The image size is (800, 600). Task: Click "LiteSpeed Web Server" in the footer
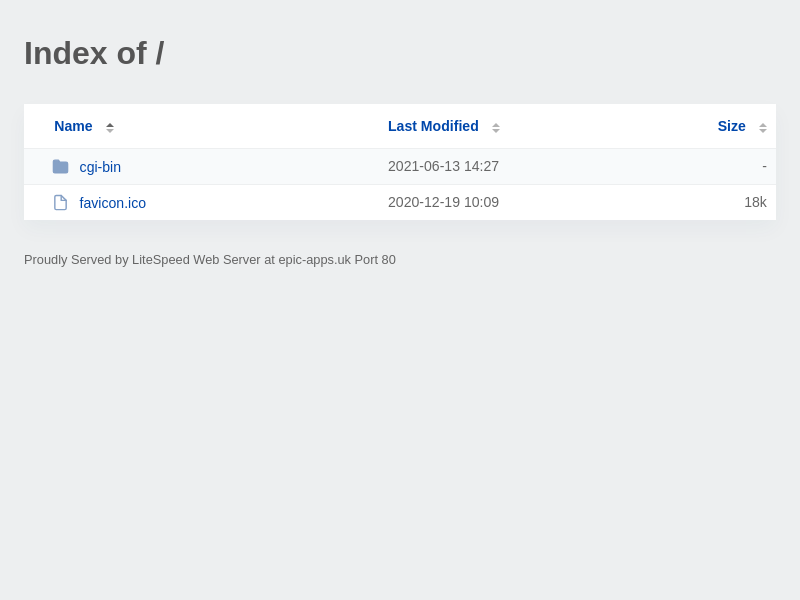click(x=196, y=260)
